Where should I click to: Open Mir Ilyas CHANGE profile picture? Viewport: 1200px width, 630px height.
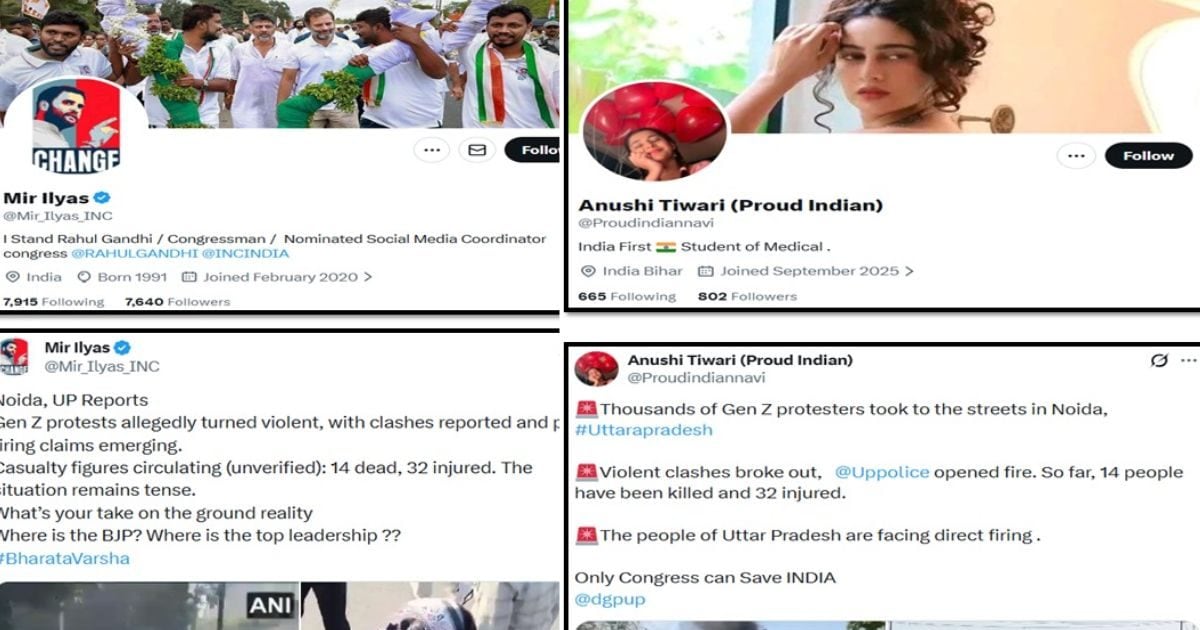(76, 128)
